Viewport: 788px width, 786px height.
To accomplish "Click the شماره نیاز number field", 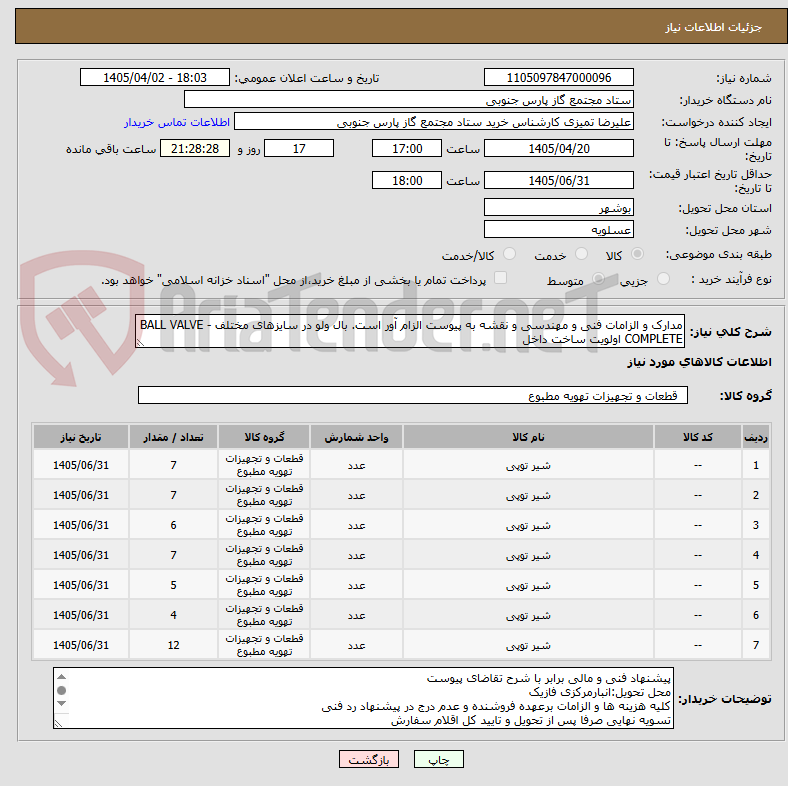I will click(x=559, y=77).
